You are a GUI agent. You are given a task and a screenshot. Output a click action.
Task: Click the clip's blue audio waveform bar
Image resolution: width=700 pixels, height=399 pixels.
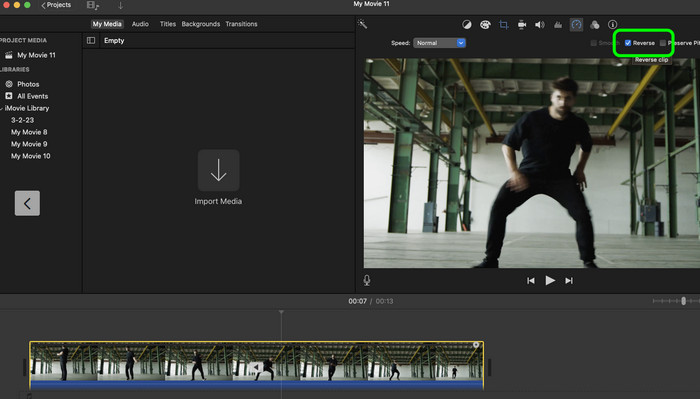click(x=257, y=385)
